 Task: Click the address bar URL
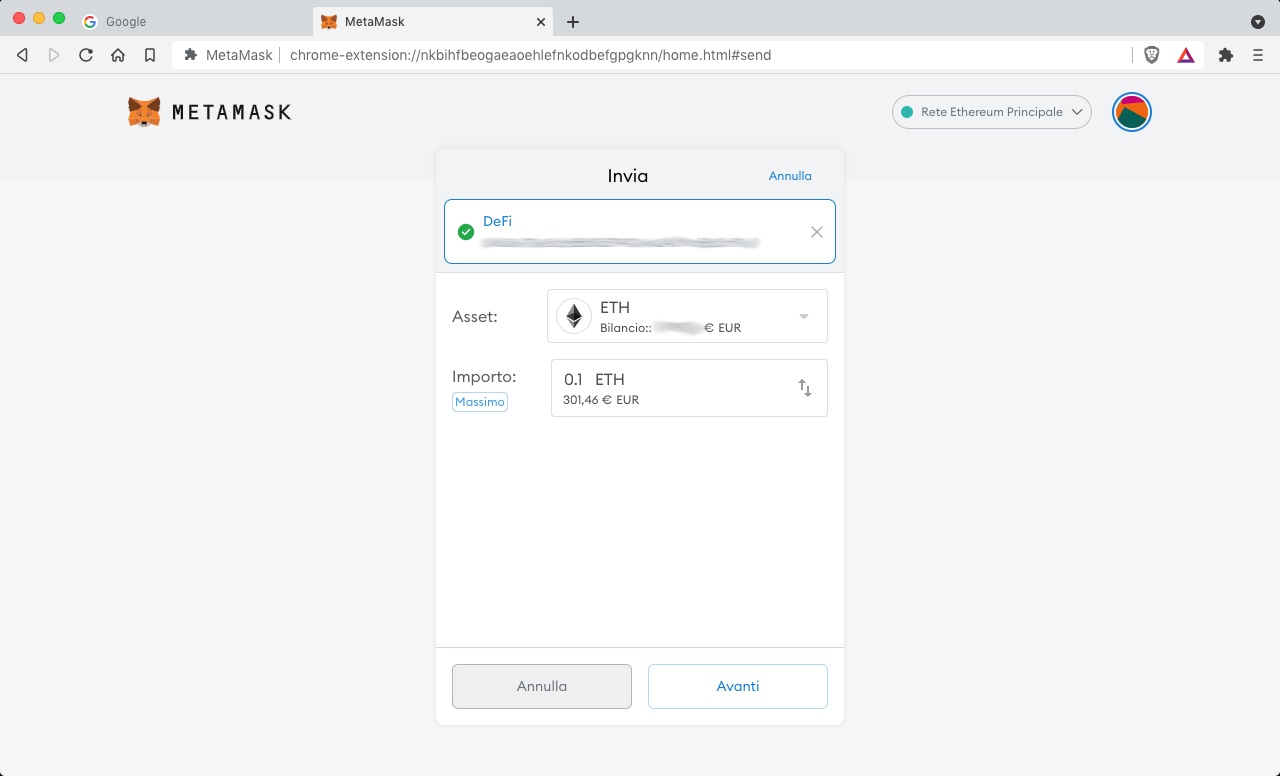point(530,55)
